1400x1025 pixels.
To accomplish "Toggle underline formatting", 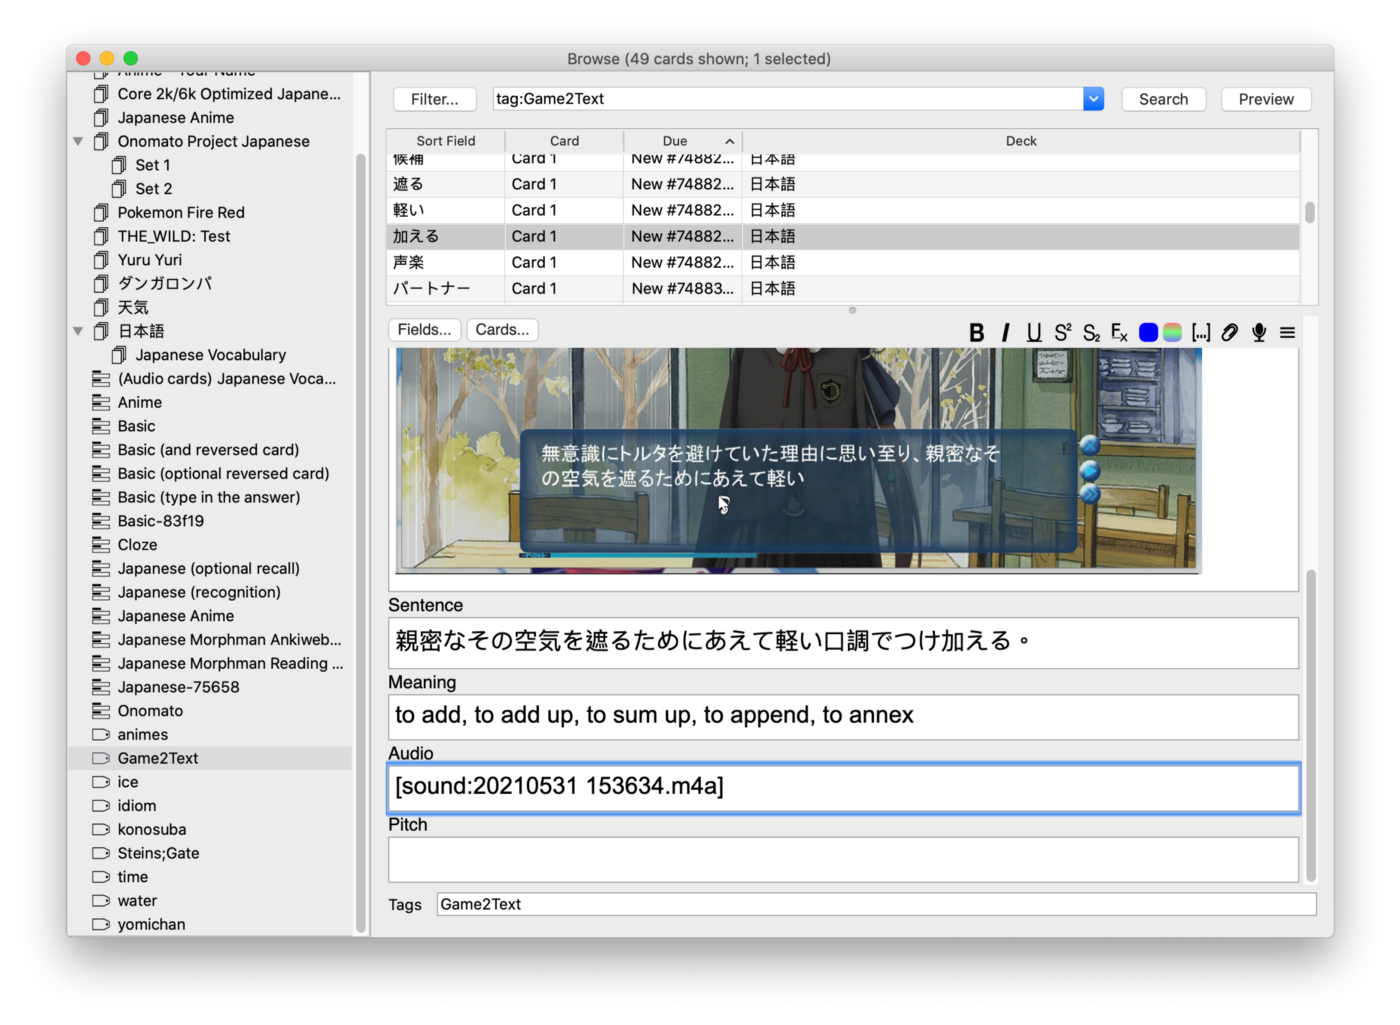I will (x=1034, y=332).
